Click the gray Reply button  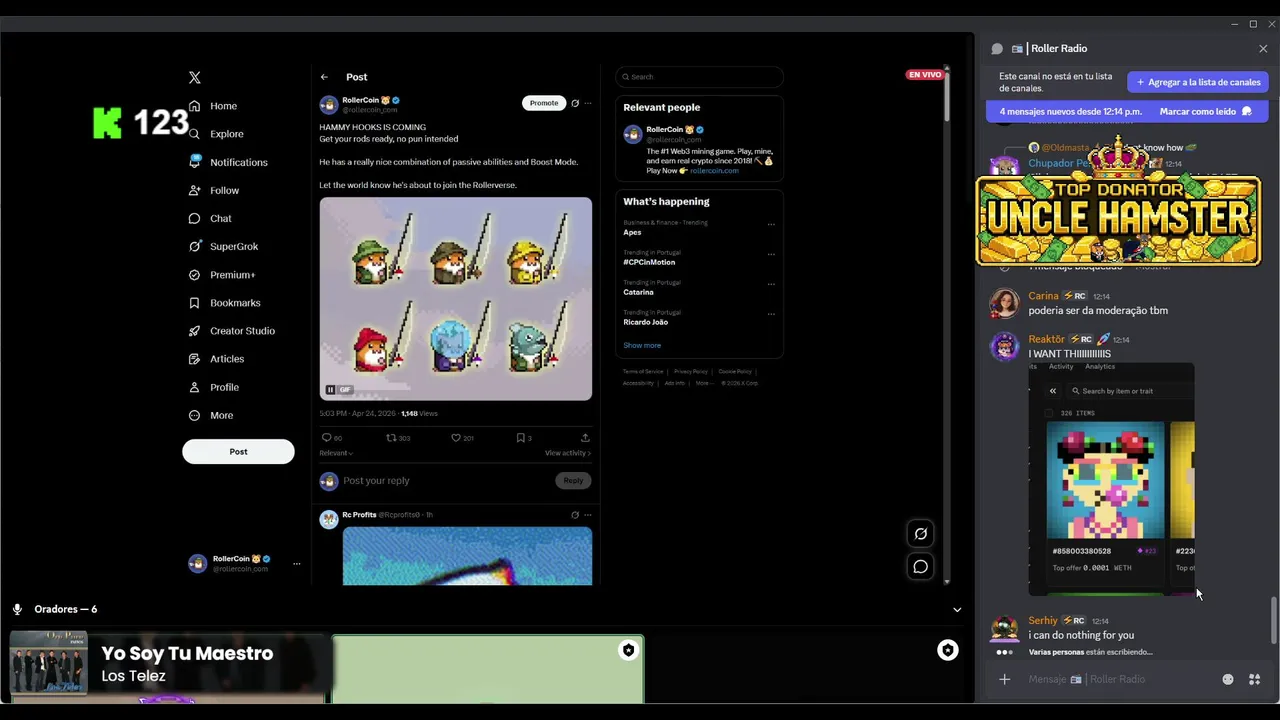point(573,481)
